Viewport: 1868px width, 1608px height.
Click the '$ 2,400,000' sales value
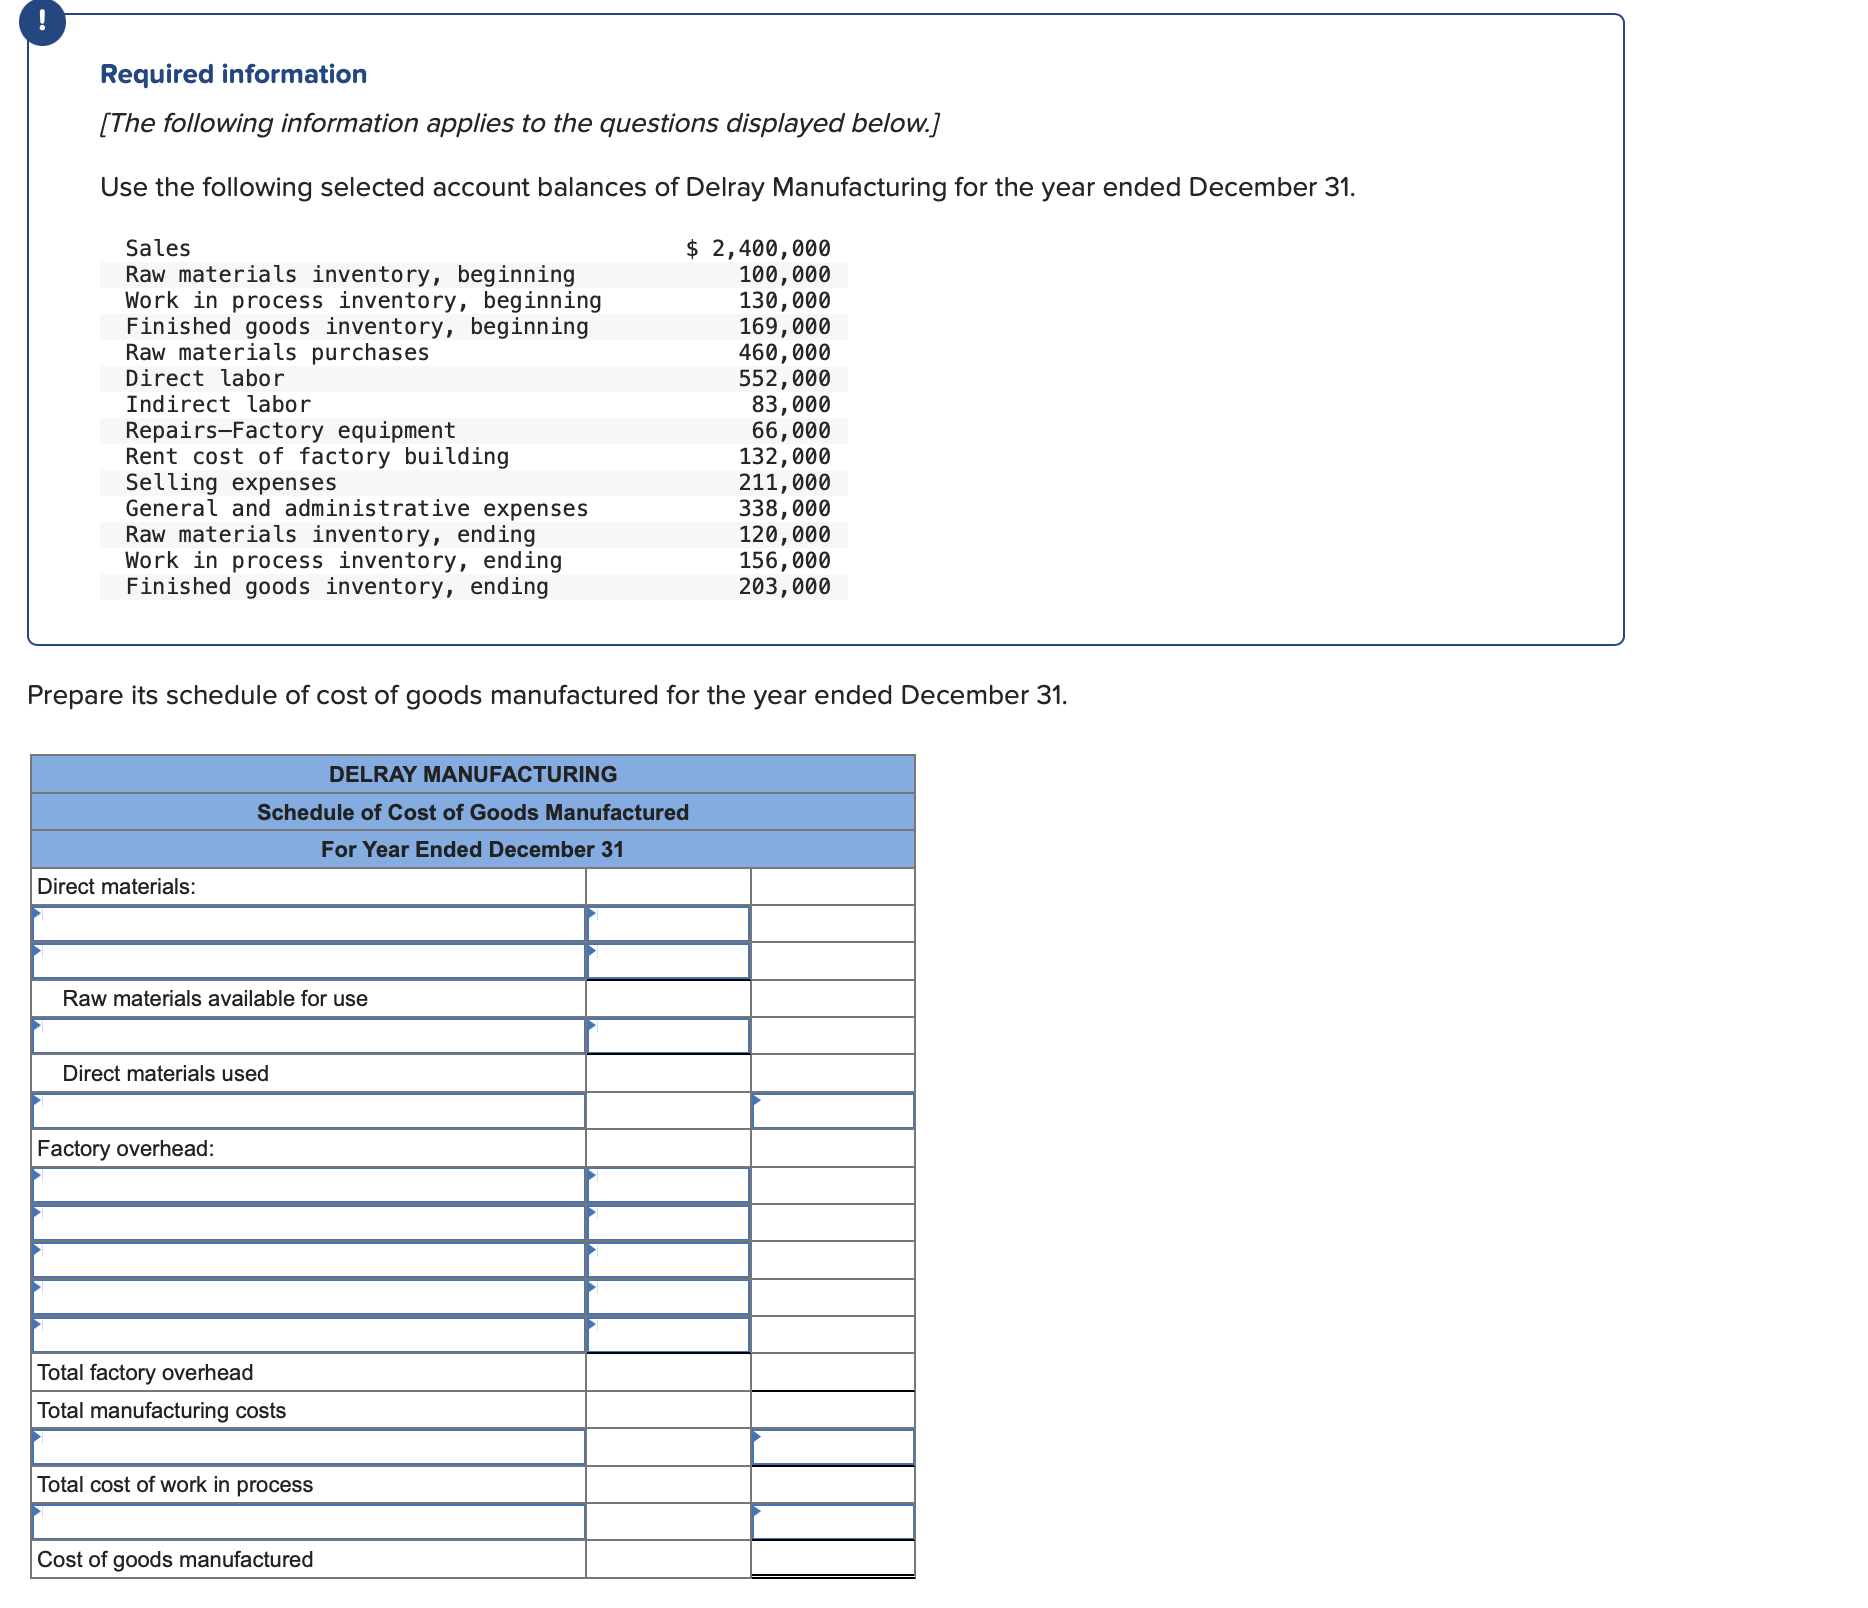tap(758, 248)
